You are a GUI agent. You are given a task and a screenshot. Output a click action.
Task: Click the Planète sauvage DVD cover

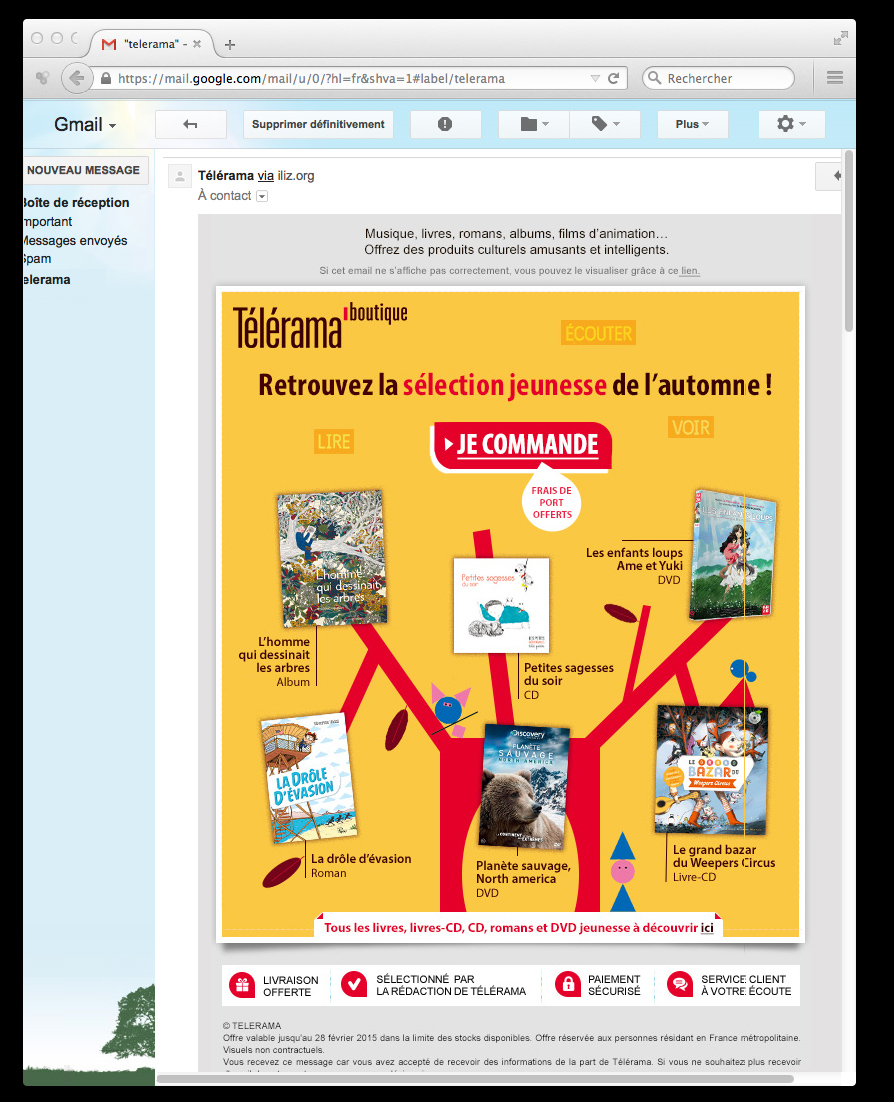click(525, 786)
